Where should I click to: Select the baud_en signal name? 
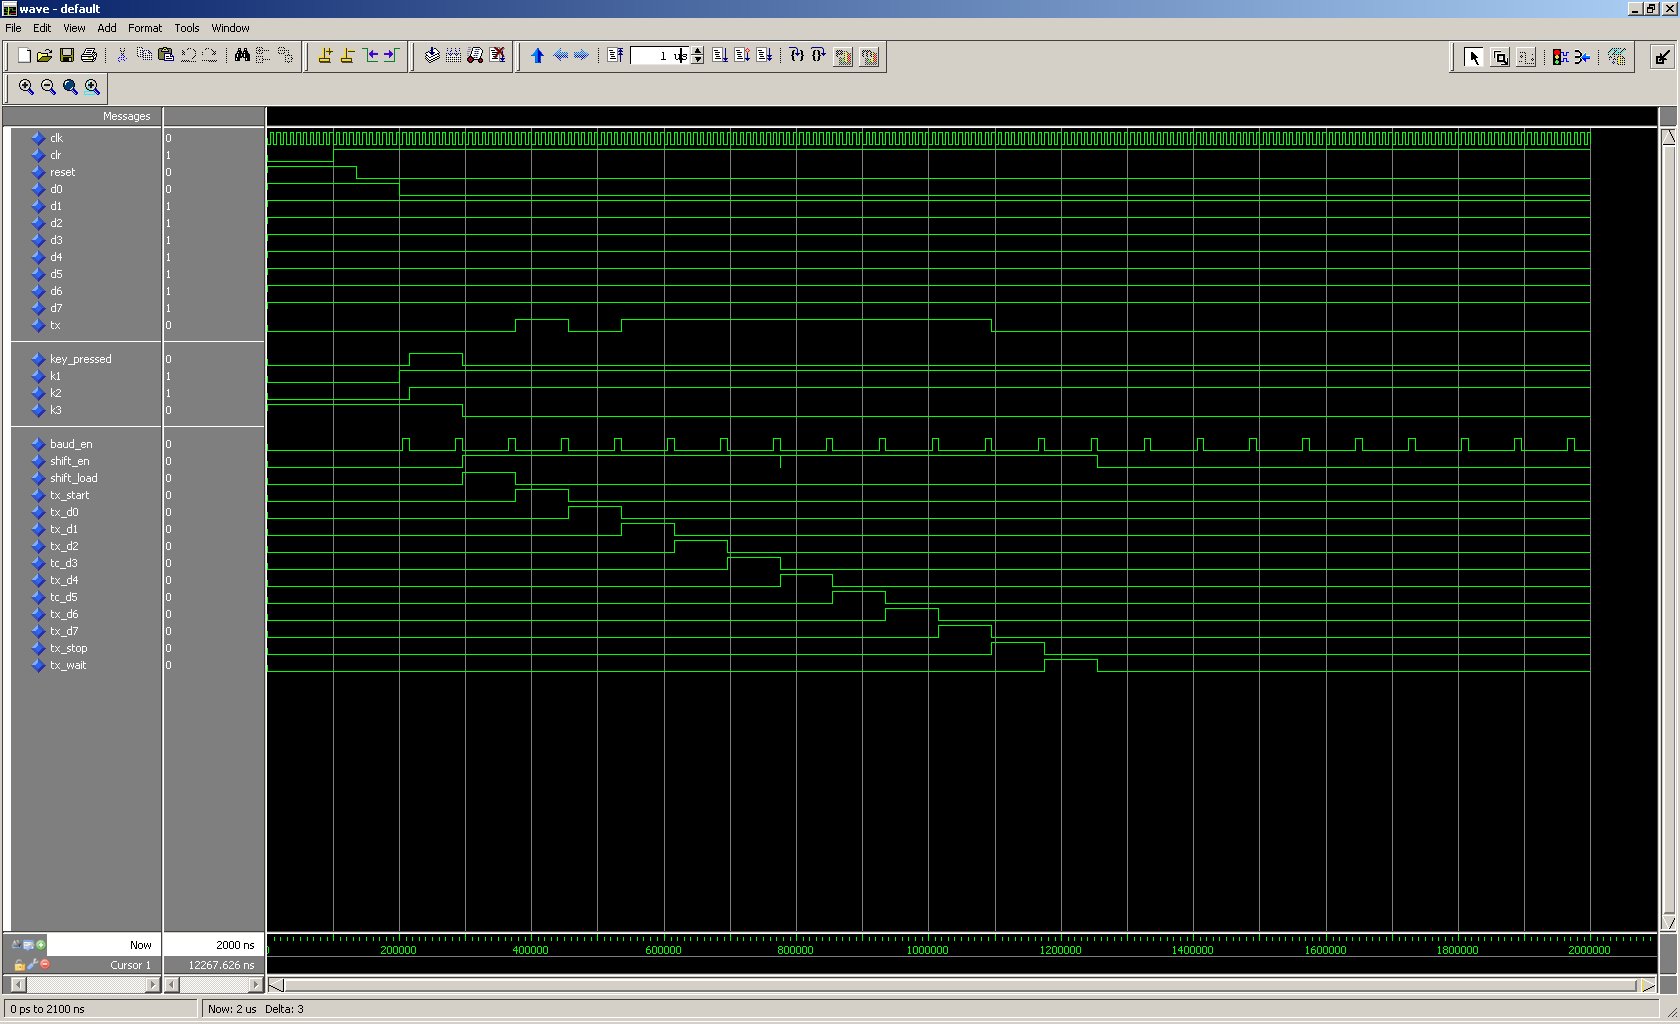click(x=70, y=444)
